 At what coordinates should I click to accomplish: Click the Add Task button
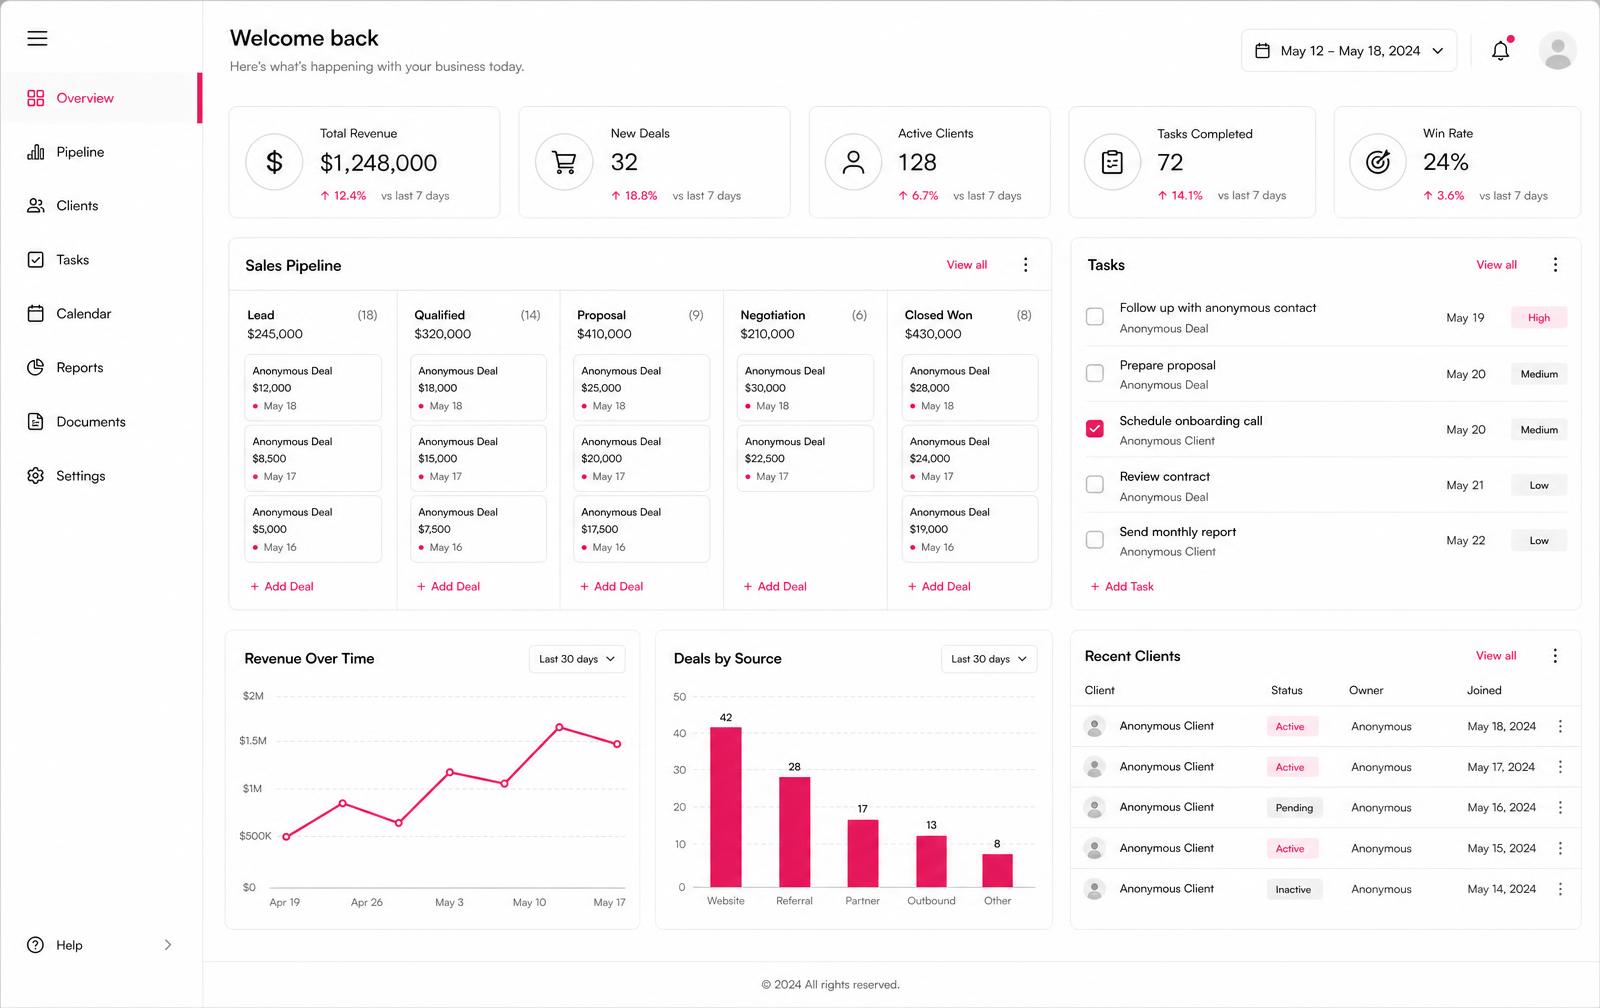point(1122,587)
